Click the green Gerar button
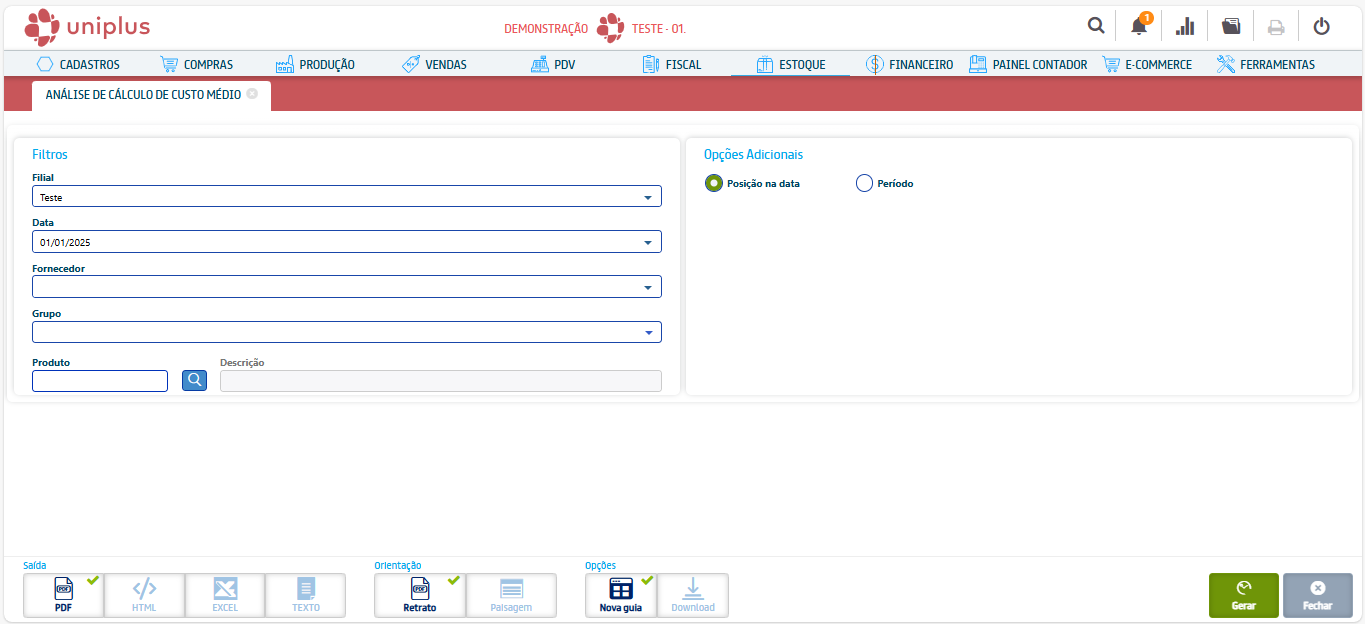This screenshot has width=1365, height=624. point(1243,595)
